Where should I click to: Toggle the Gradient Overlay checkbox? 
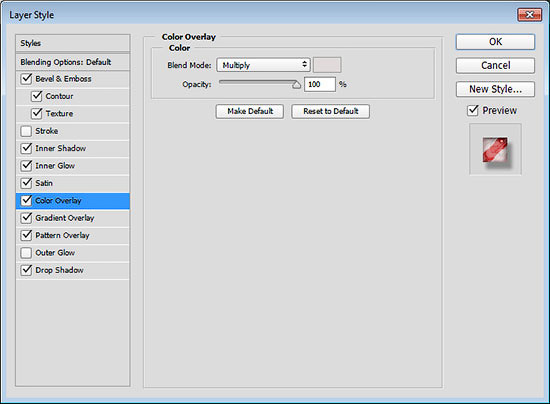point(26,218)
